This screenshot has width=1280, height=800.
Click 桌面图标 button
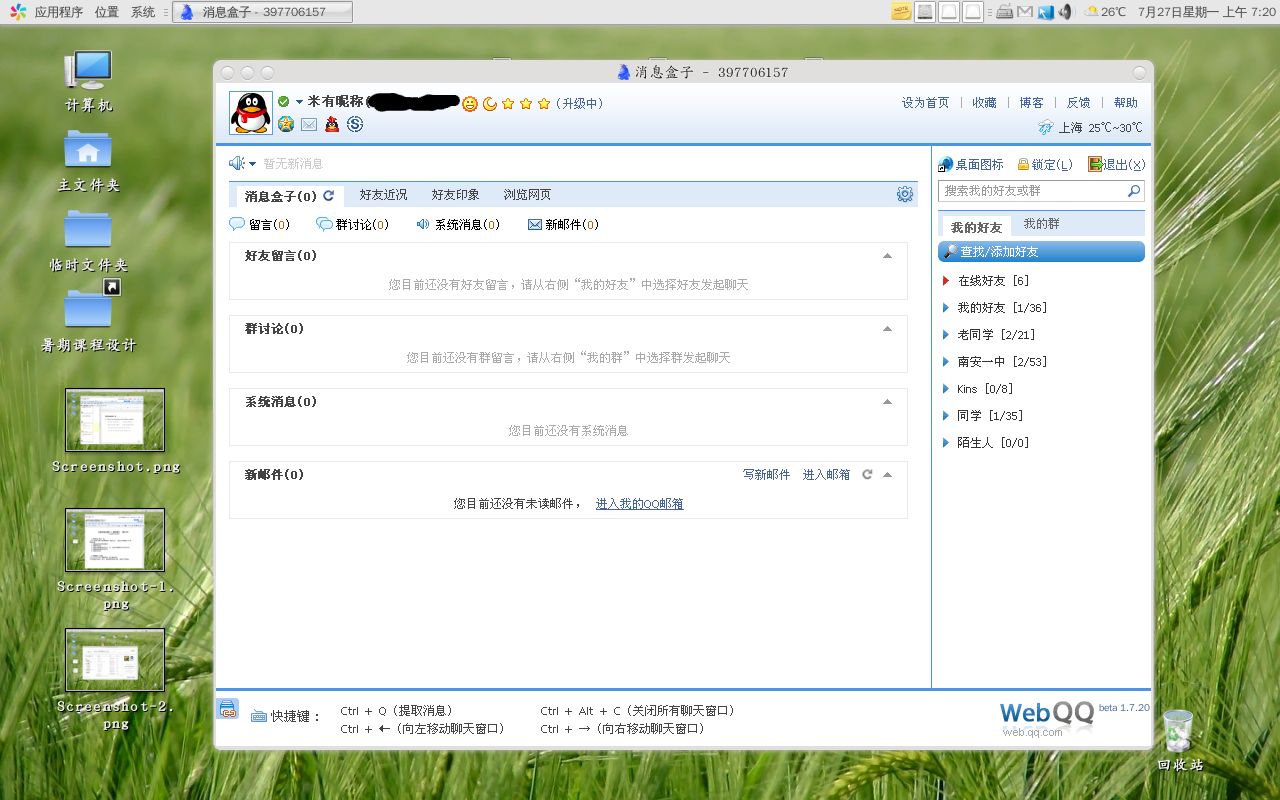[x=971, y=165]
